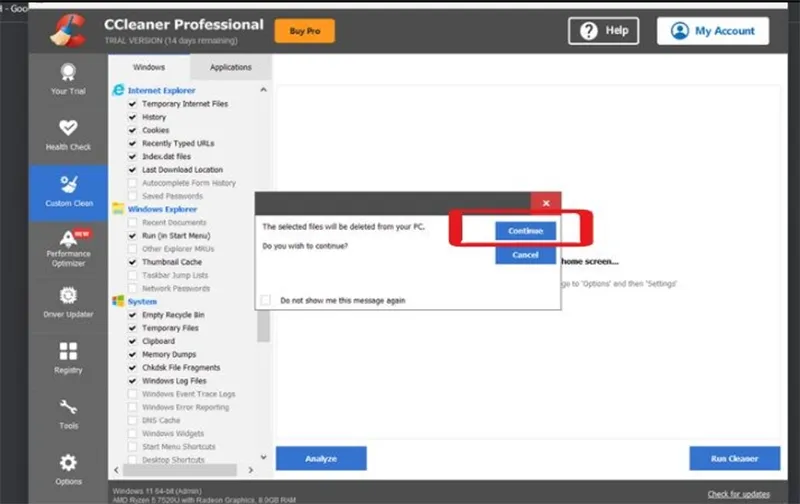
Task: Check Autocomplete Form History
Action: [132, 183]
